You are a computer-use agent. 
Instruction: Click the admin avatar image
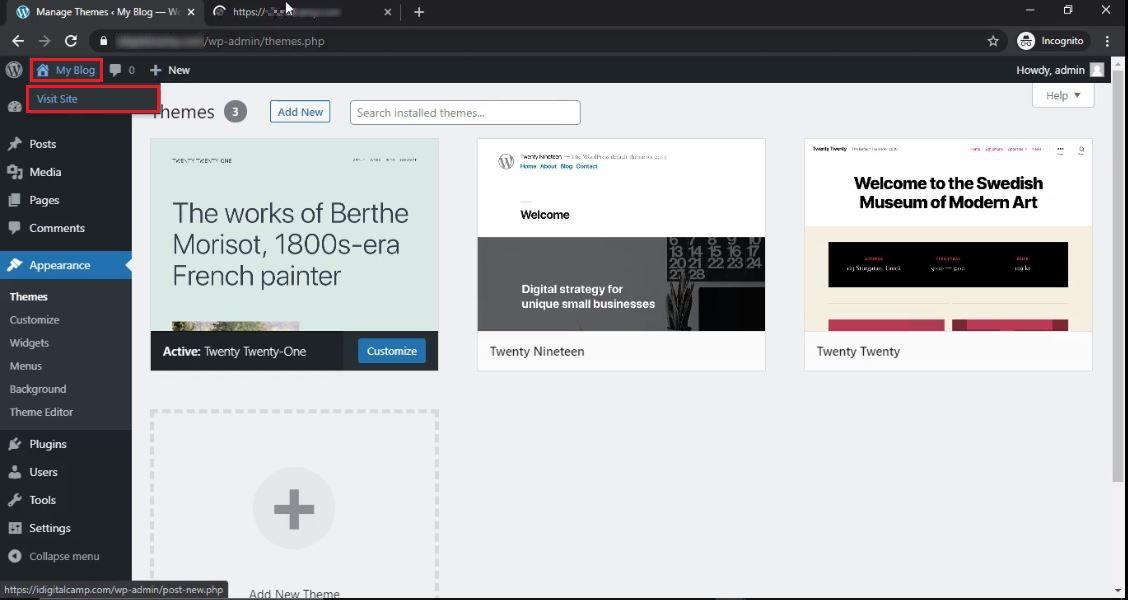1097,70
